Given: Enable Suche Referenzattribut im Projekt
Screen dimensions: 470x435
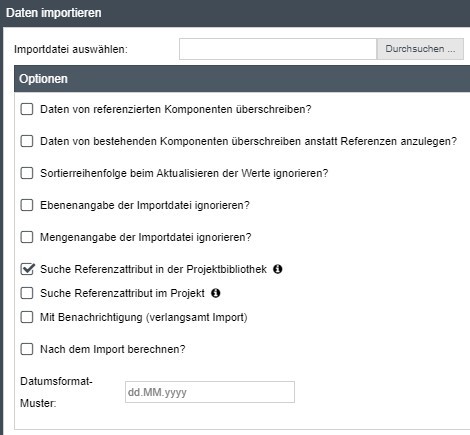Looking at the screenshot, I should 27,293.
